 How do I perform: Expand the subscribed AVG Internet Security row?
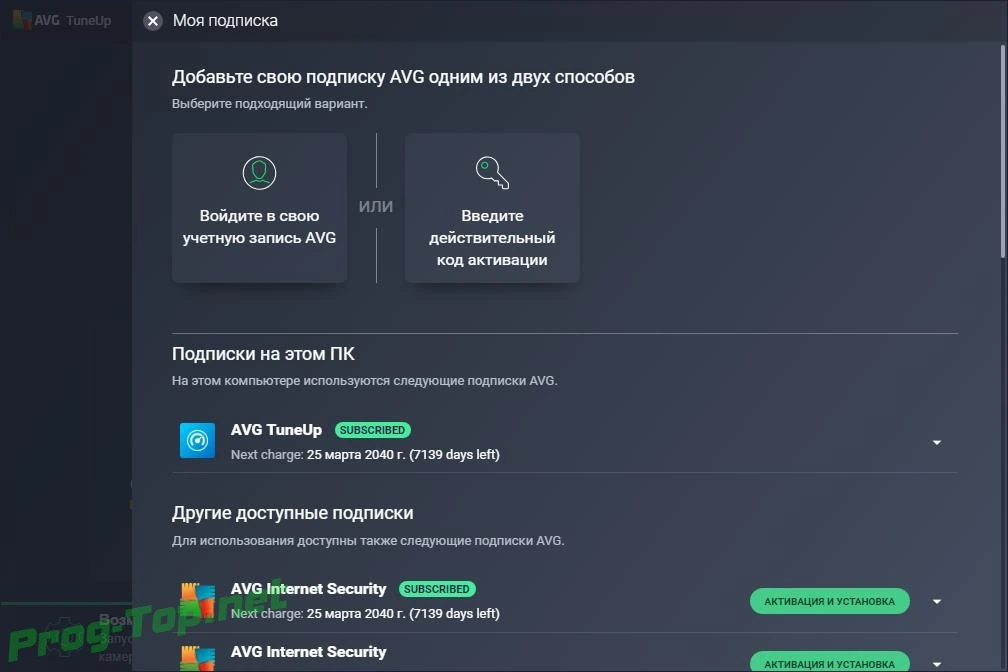pos(937,602)
